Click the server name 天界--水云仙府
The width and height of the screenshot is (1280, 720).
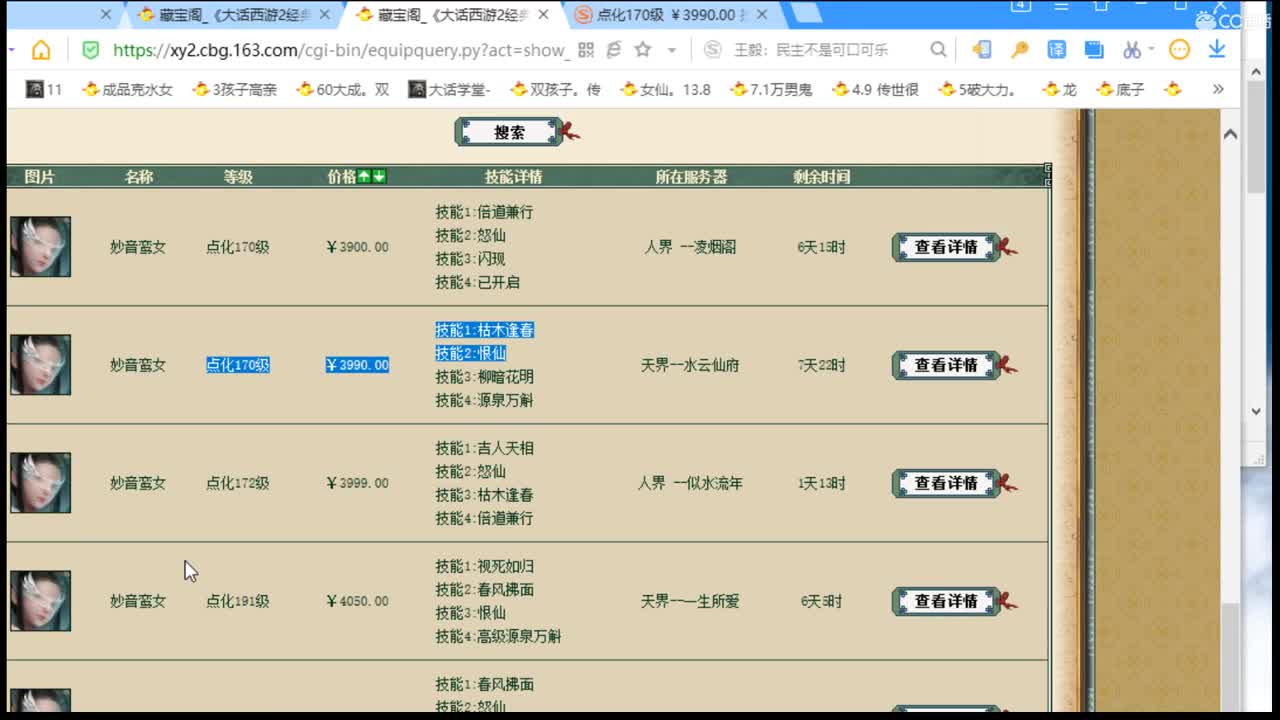point(690,365)
